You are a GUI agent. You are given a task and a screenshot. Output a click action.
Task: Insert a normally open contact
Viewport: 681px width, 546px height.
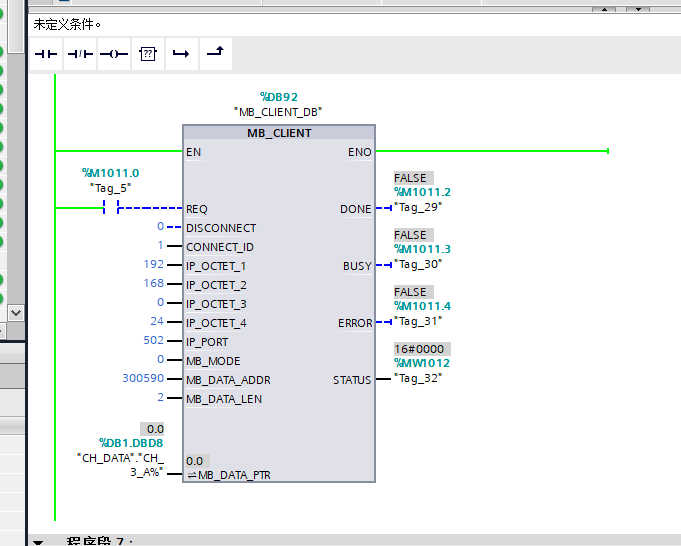[46, 53]
